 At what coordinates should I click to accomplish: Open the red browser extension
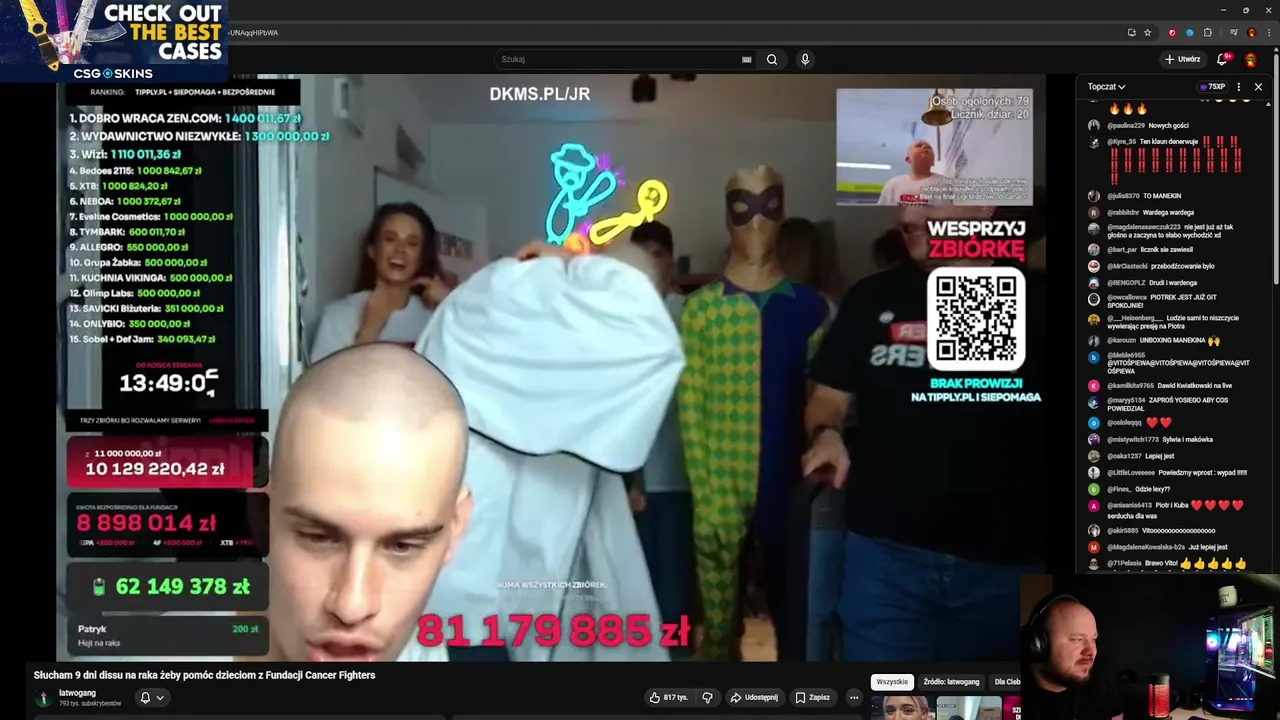click(x=1172, y=32)
